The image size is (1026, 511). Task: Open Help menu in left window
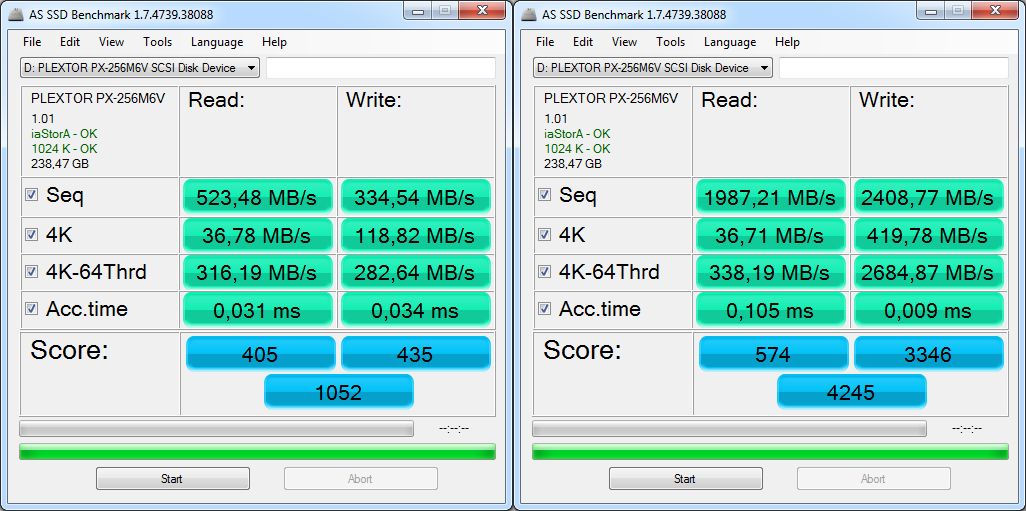click(x=274, y=42)
